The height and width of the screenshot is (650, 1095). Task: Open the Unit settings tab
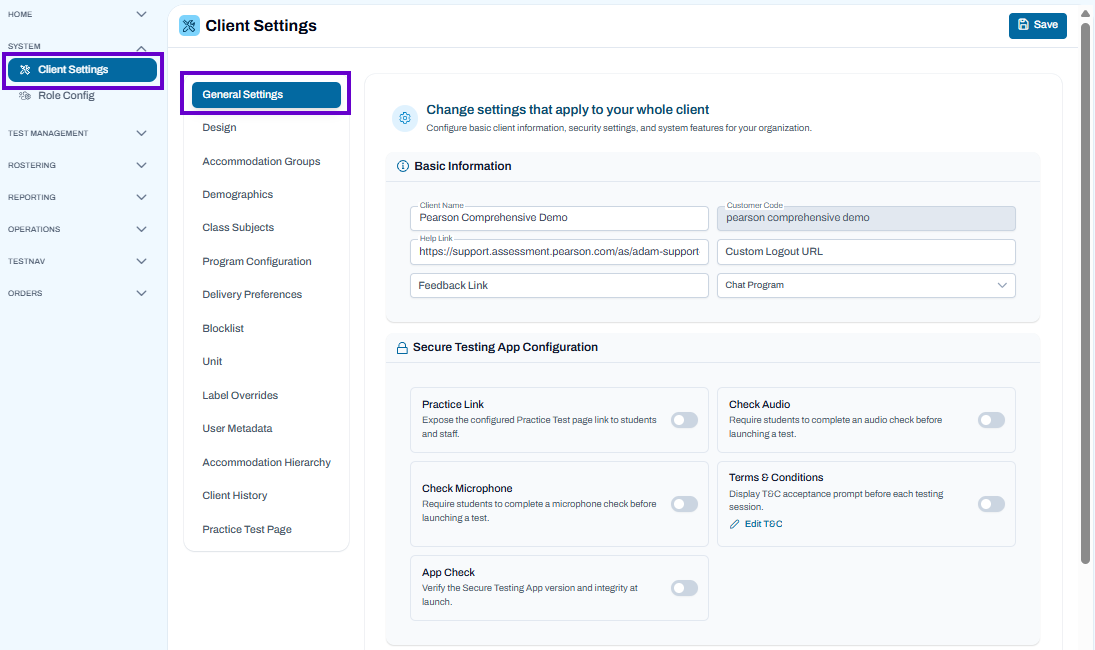(212, 362)
